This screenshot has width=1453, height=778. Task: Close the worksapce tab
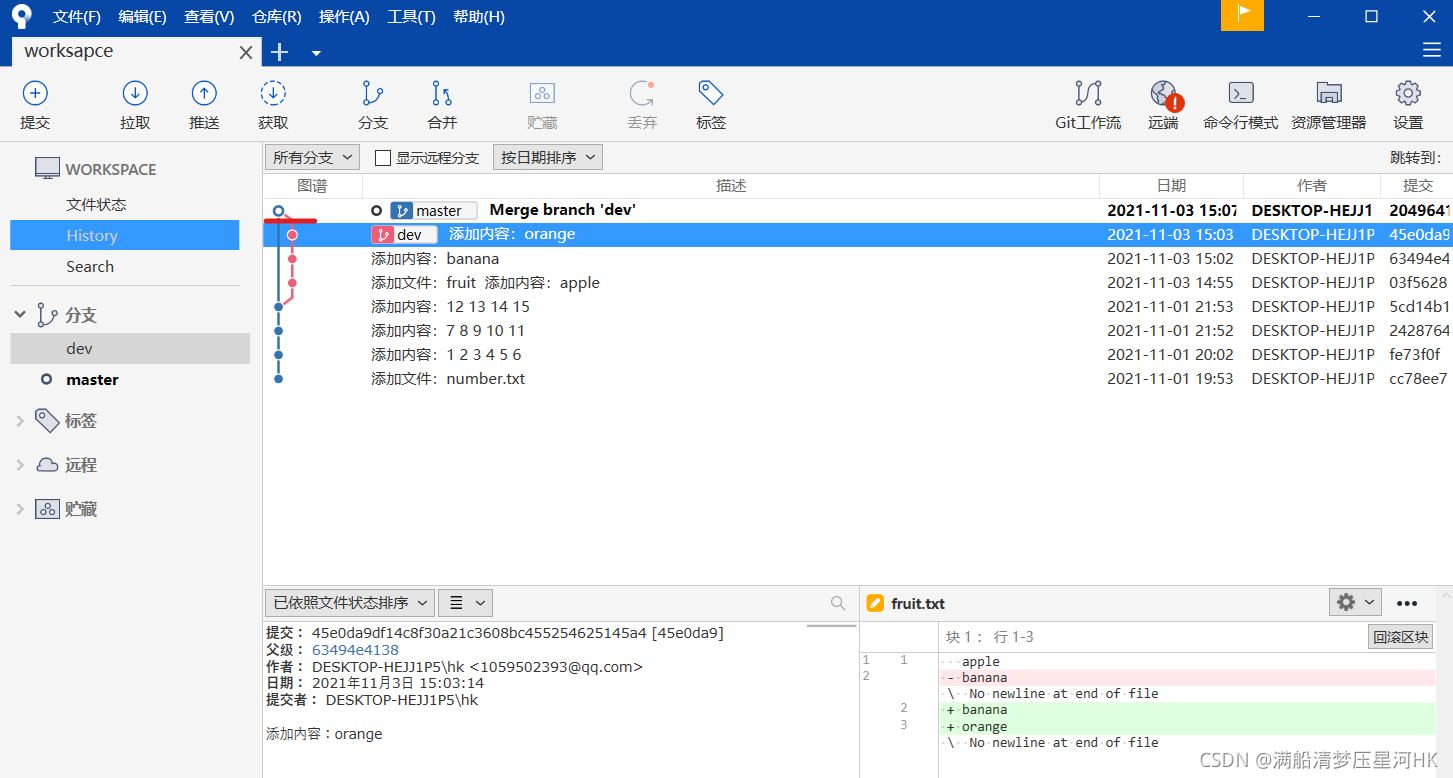point(246,52)
